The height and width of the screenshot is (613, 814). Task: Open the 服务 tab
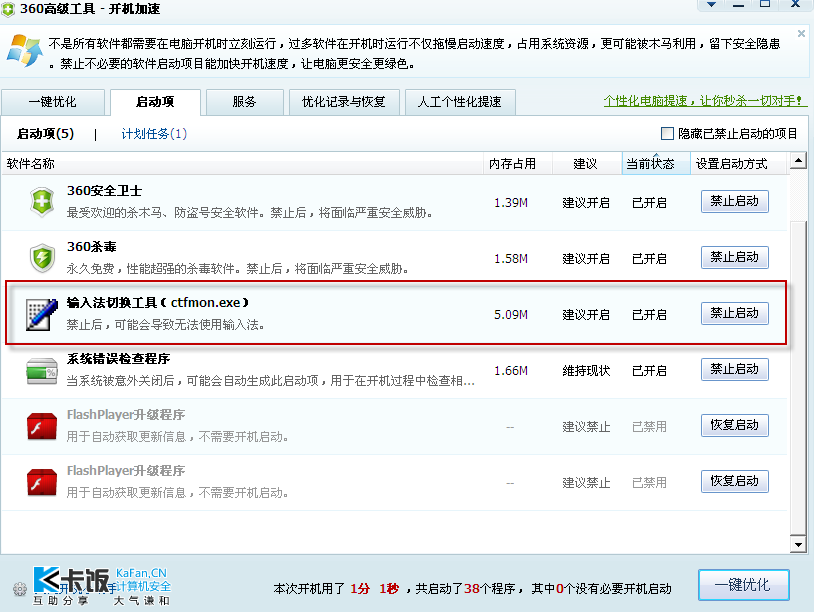tap(245, 102)
